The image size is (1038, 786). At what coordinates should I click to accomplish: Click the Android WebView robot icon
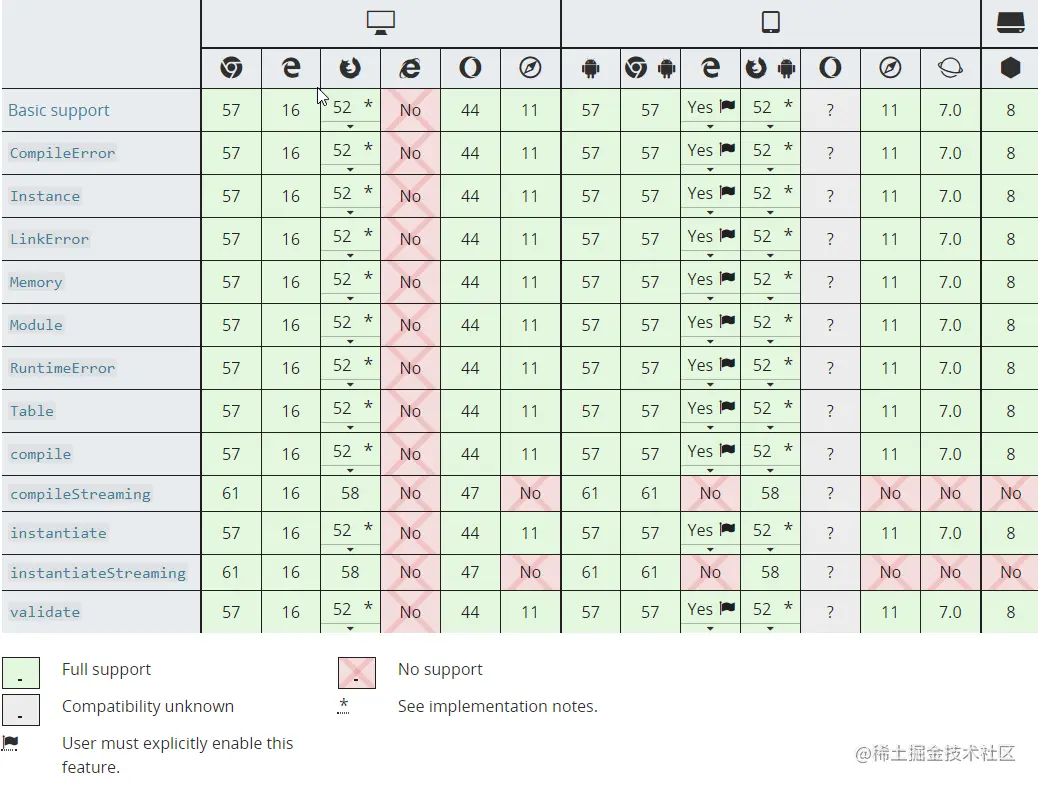590,68
